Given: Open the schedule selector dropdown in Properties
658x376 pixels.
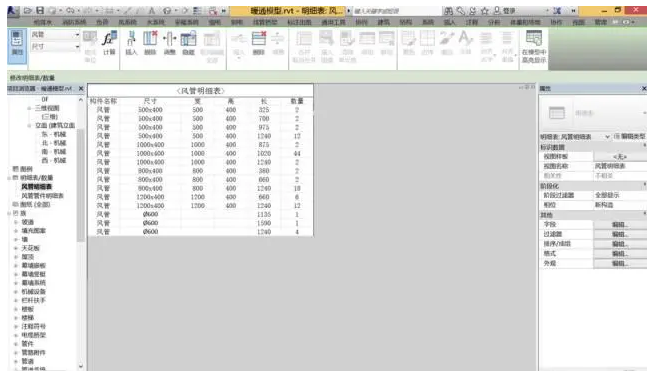Looking at the screenshot, I should 607,137.
